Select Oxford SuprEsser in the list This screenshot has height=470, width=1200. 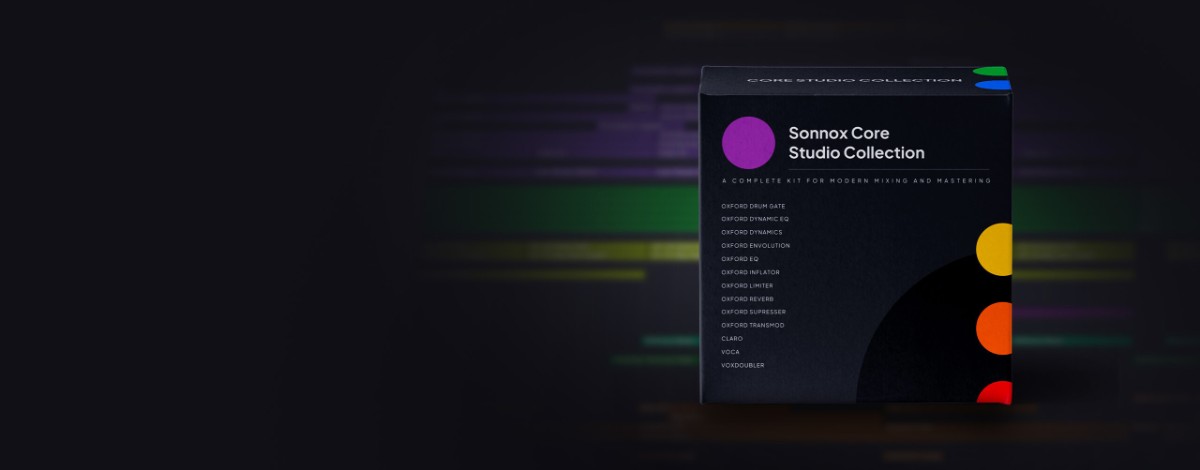[753, 312]
